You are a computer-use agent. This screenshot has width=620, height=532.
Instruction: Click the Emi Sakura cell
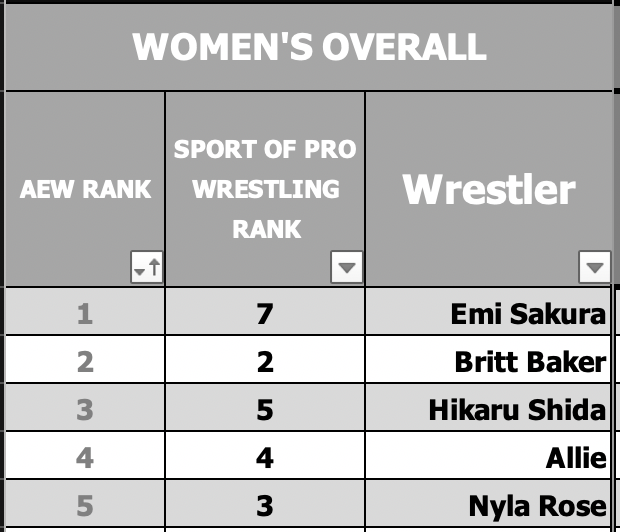click(x=488, y=311)
